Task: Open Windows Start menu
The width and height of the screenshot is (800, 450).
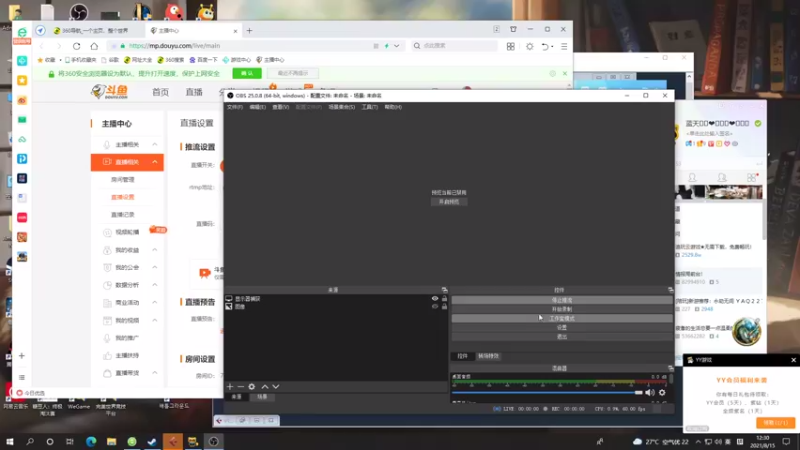Action: [10, 441]
